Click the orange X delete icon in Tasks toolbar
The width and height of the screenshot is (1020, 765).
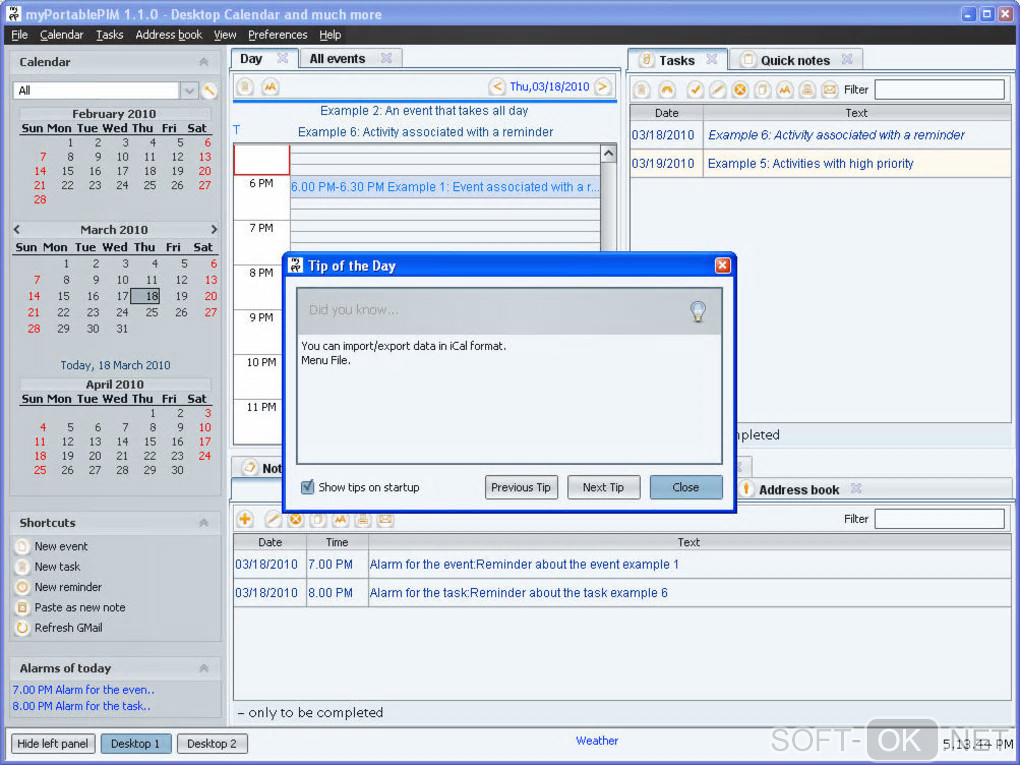pos(740,90)
